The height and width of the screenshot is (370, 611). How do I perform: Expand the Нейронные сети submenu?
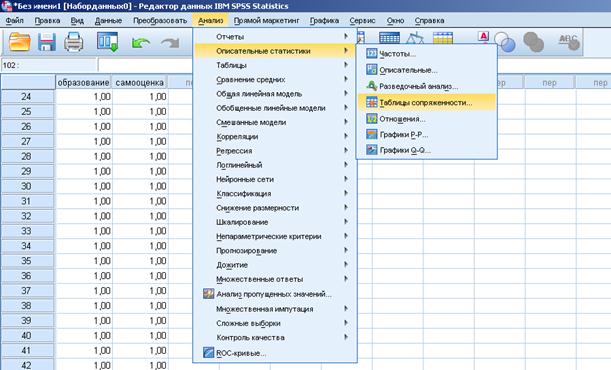tap(275, 179)
